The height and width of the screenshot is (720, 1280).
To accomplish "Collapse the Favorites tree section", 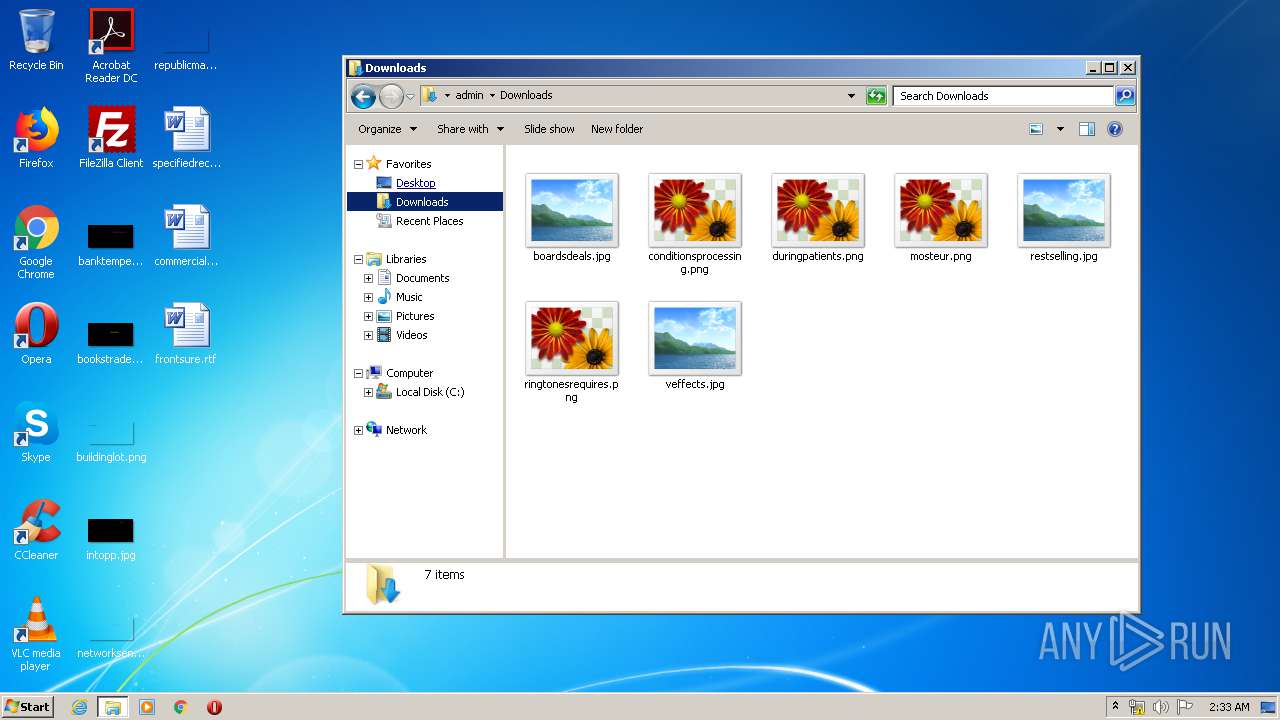I will (358, 164).
